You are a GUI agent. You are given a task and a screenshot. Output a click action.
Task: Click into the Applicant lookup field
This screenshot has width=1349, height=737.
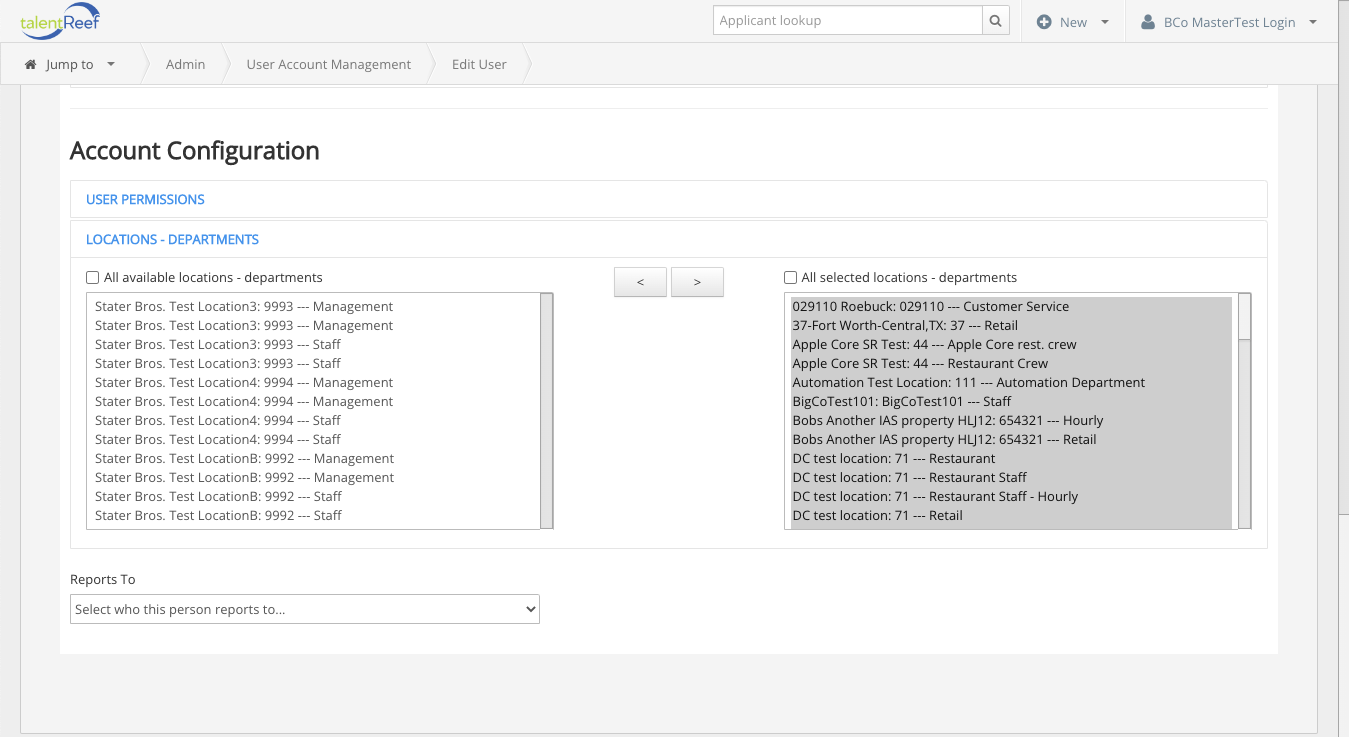[848, 21]
